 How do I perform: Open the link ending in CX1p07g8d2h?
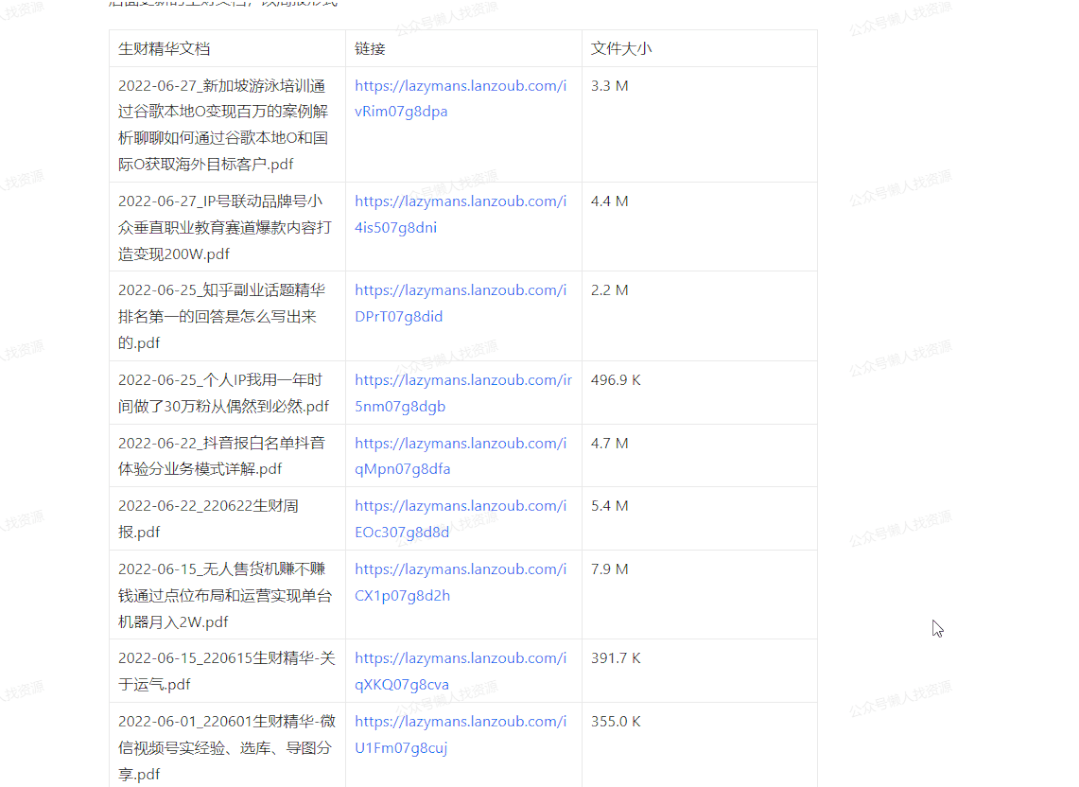460,582
